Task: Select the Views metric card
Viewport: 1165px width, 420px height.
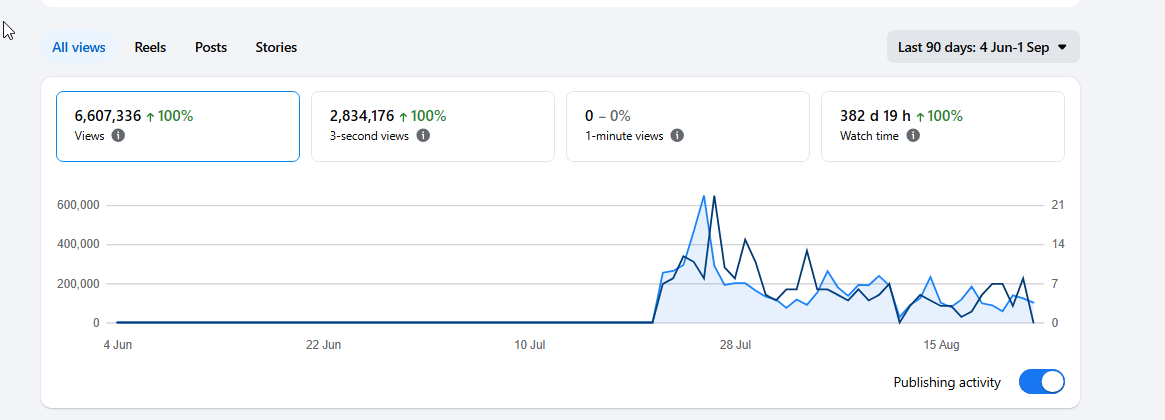Action: click(178, 126)
